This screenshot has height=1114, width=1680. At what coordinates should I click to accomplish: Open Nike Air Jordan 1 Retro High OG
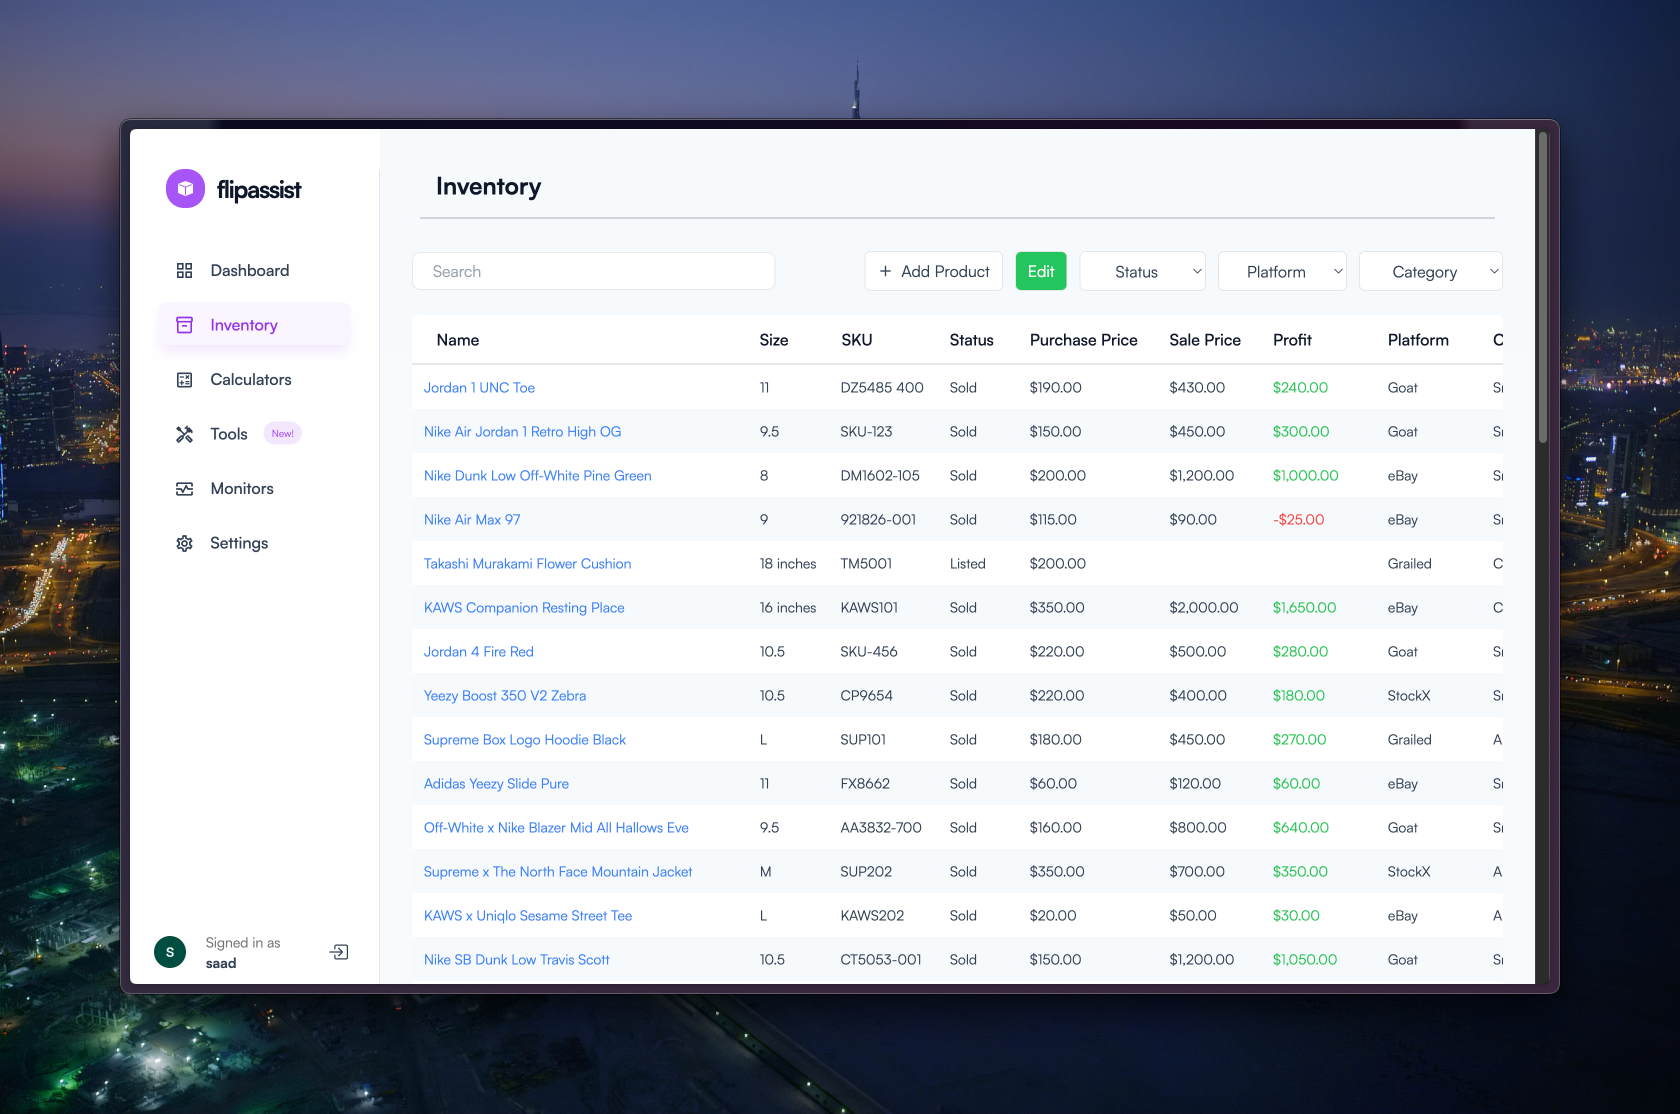coord(522,432)
